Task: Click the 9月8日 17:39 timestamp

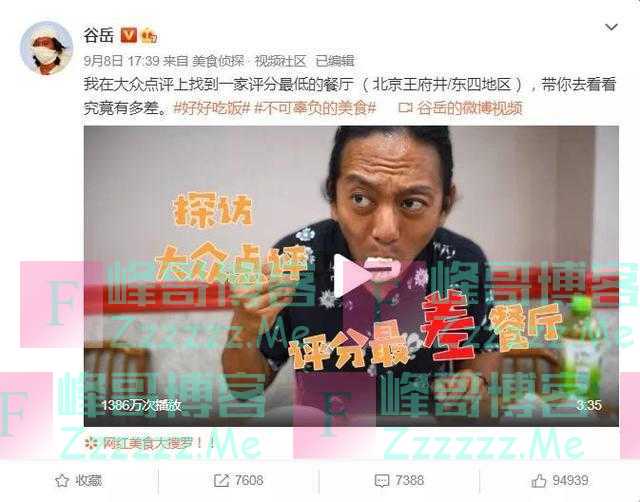Action: (x=121, y=61)
